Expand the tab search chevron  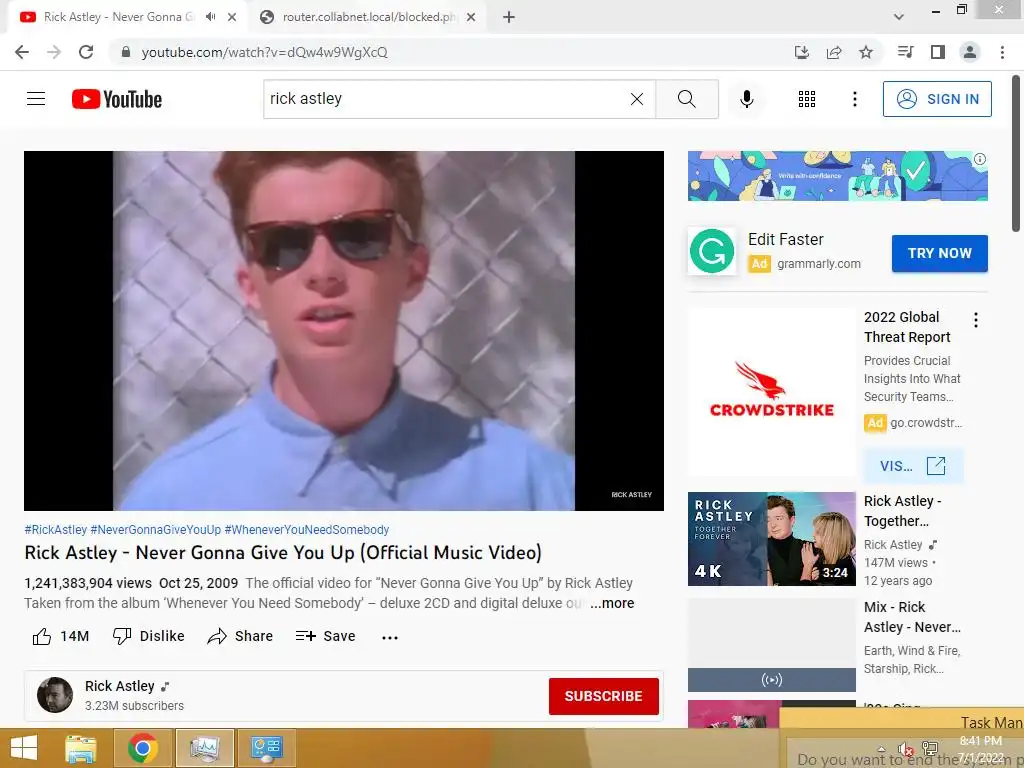point(899,17)
